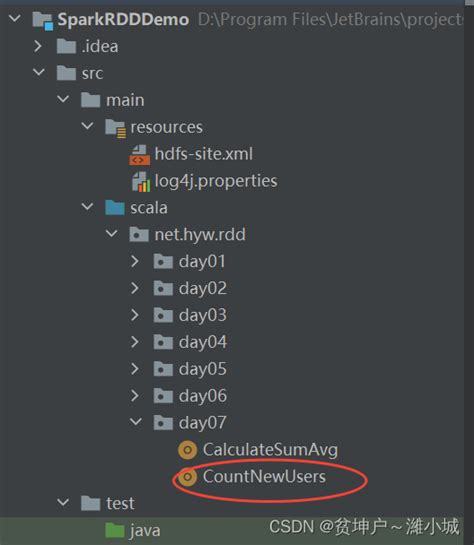Select the main folder label
This screenshot has width=474, height=545.
pyautogui.click(x=125, y=101)
